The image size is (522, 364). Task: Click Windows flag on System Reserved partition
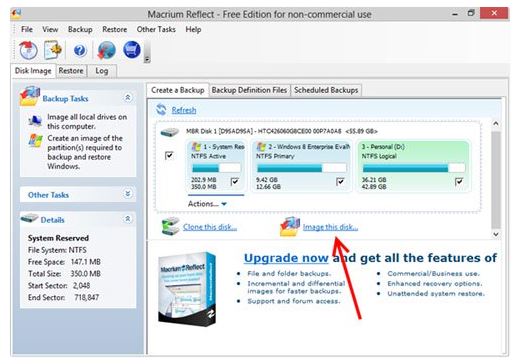(196, 147)
